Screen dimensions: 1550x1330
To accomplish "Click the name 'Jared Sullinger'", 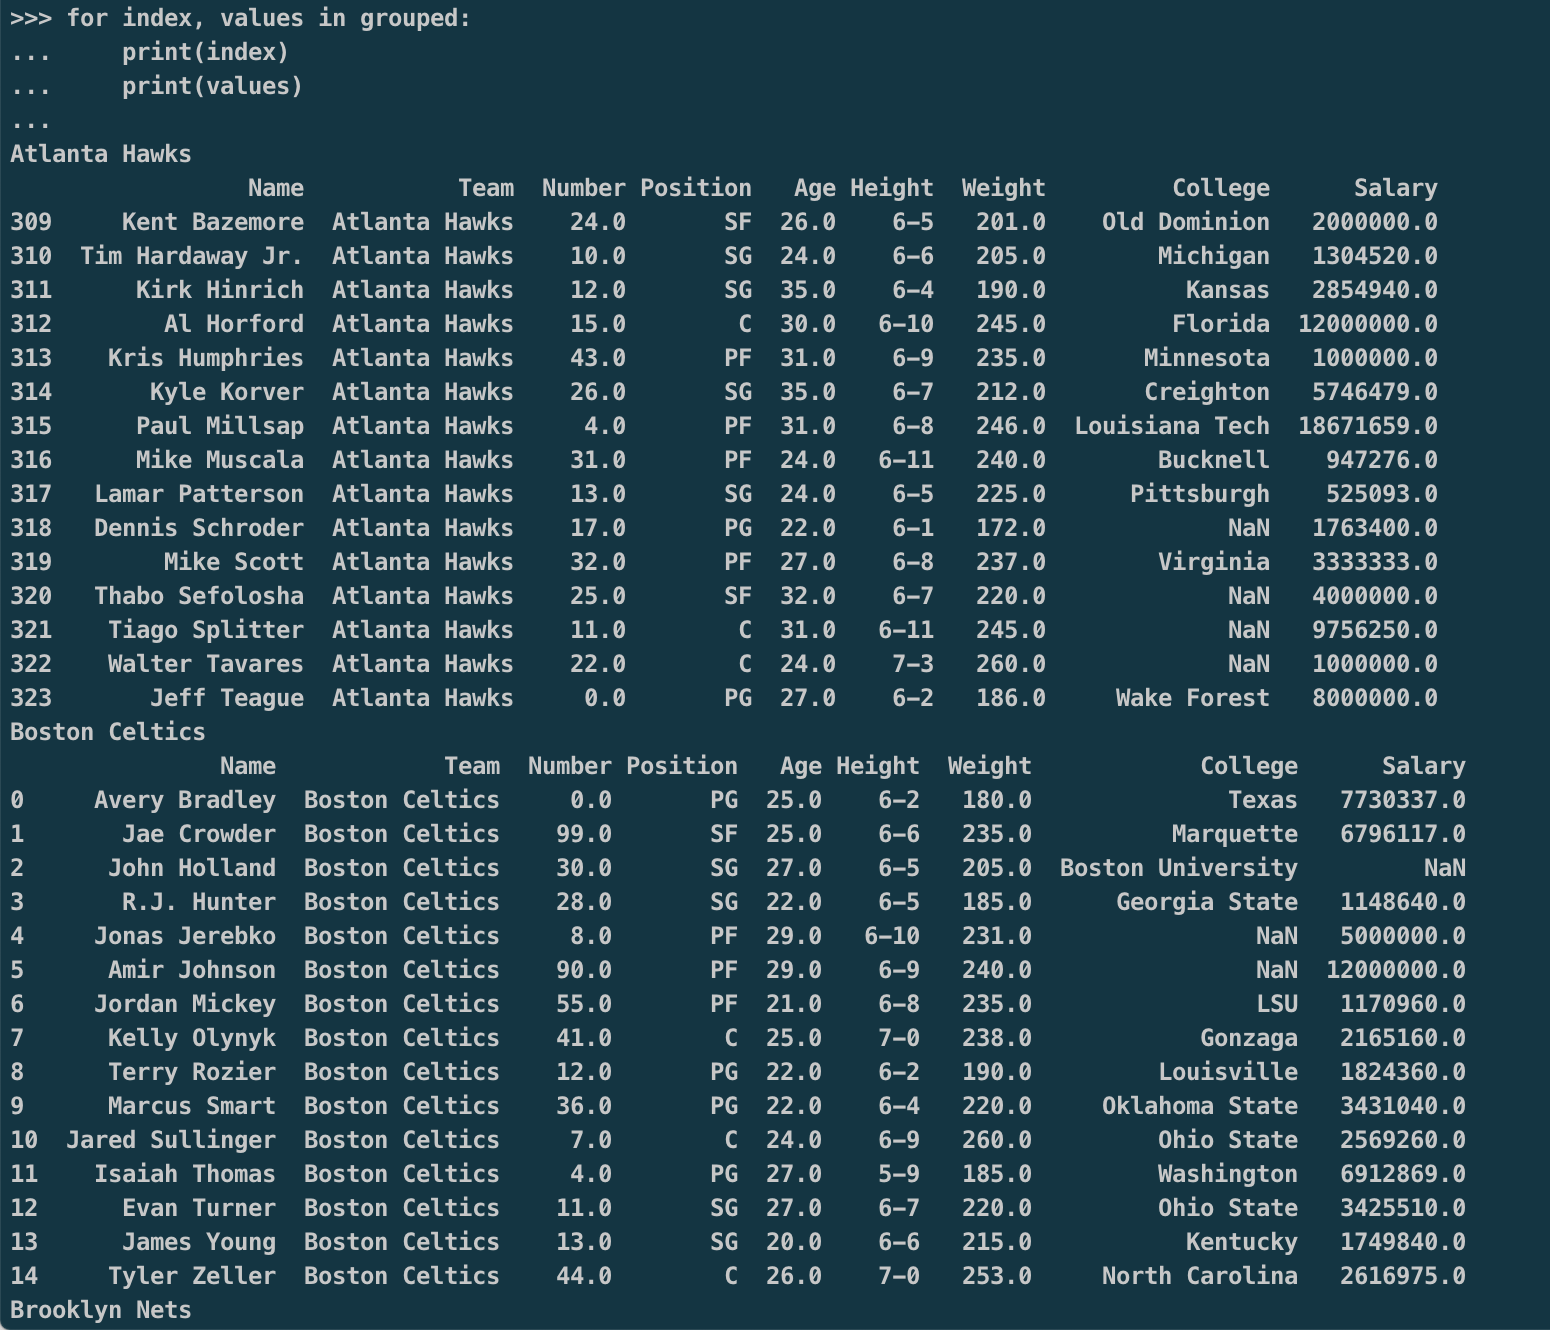I will (x=171, y=1140).
